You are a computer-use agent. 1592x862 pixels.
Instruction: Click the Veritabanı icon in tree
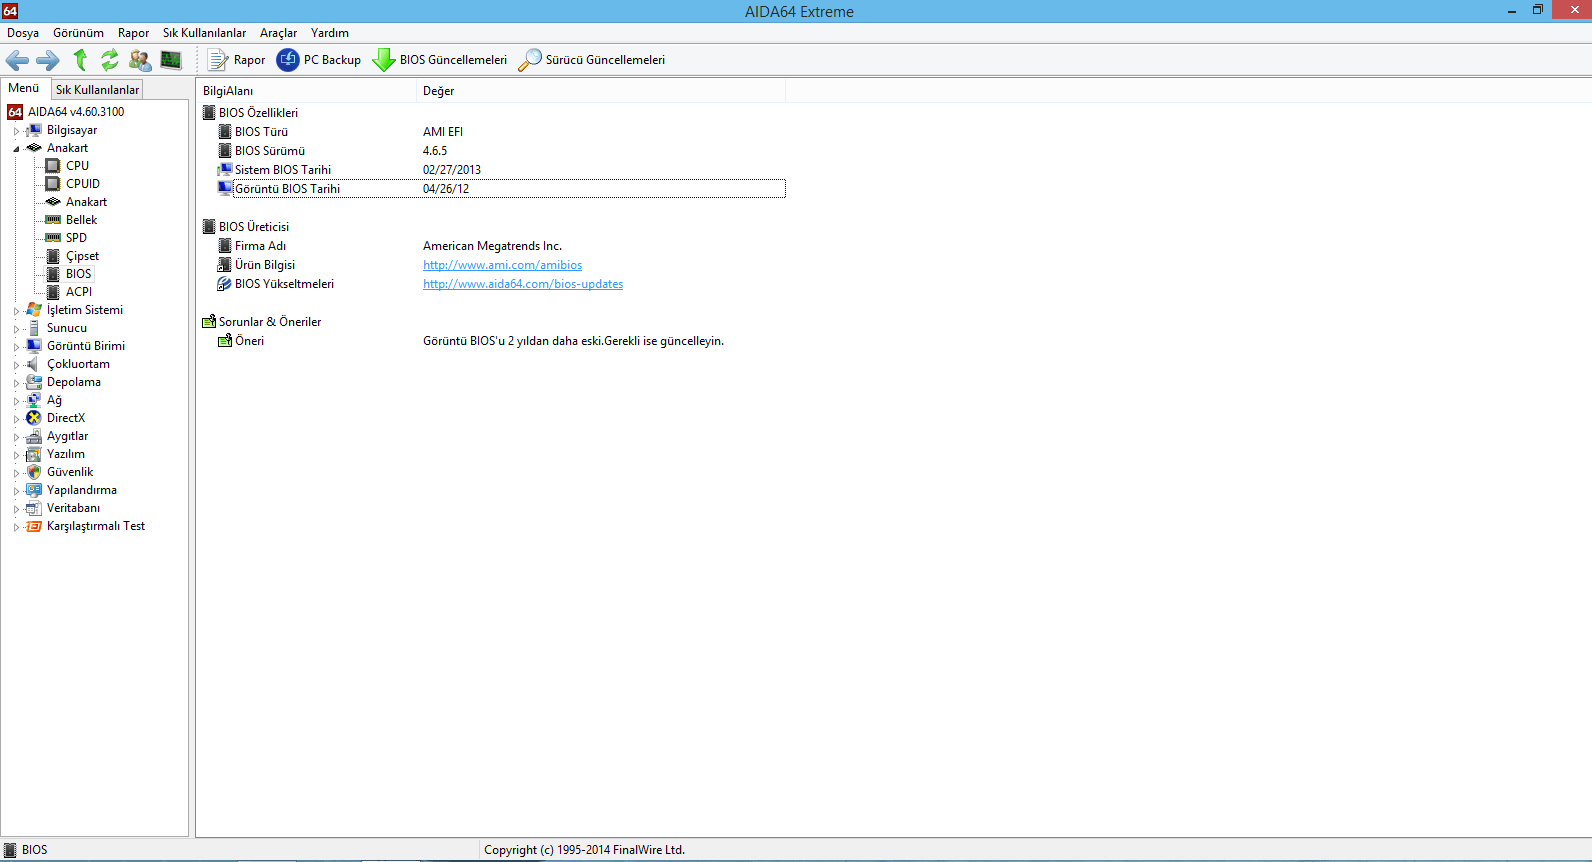(x=34, y=508)
